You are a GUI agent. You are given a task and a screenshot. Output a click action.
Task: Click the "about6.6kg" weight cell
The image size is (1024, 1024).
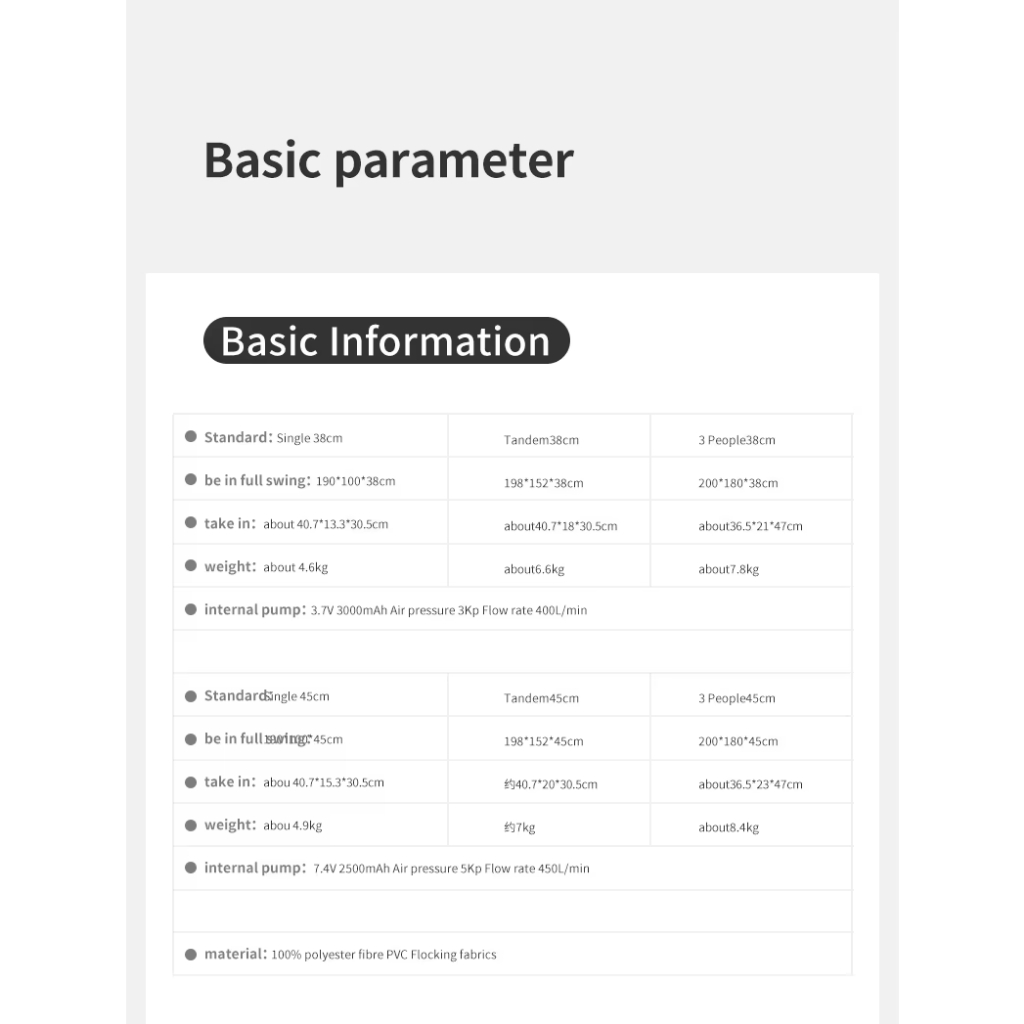(534, 569)
